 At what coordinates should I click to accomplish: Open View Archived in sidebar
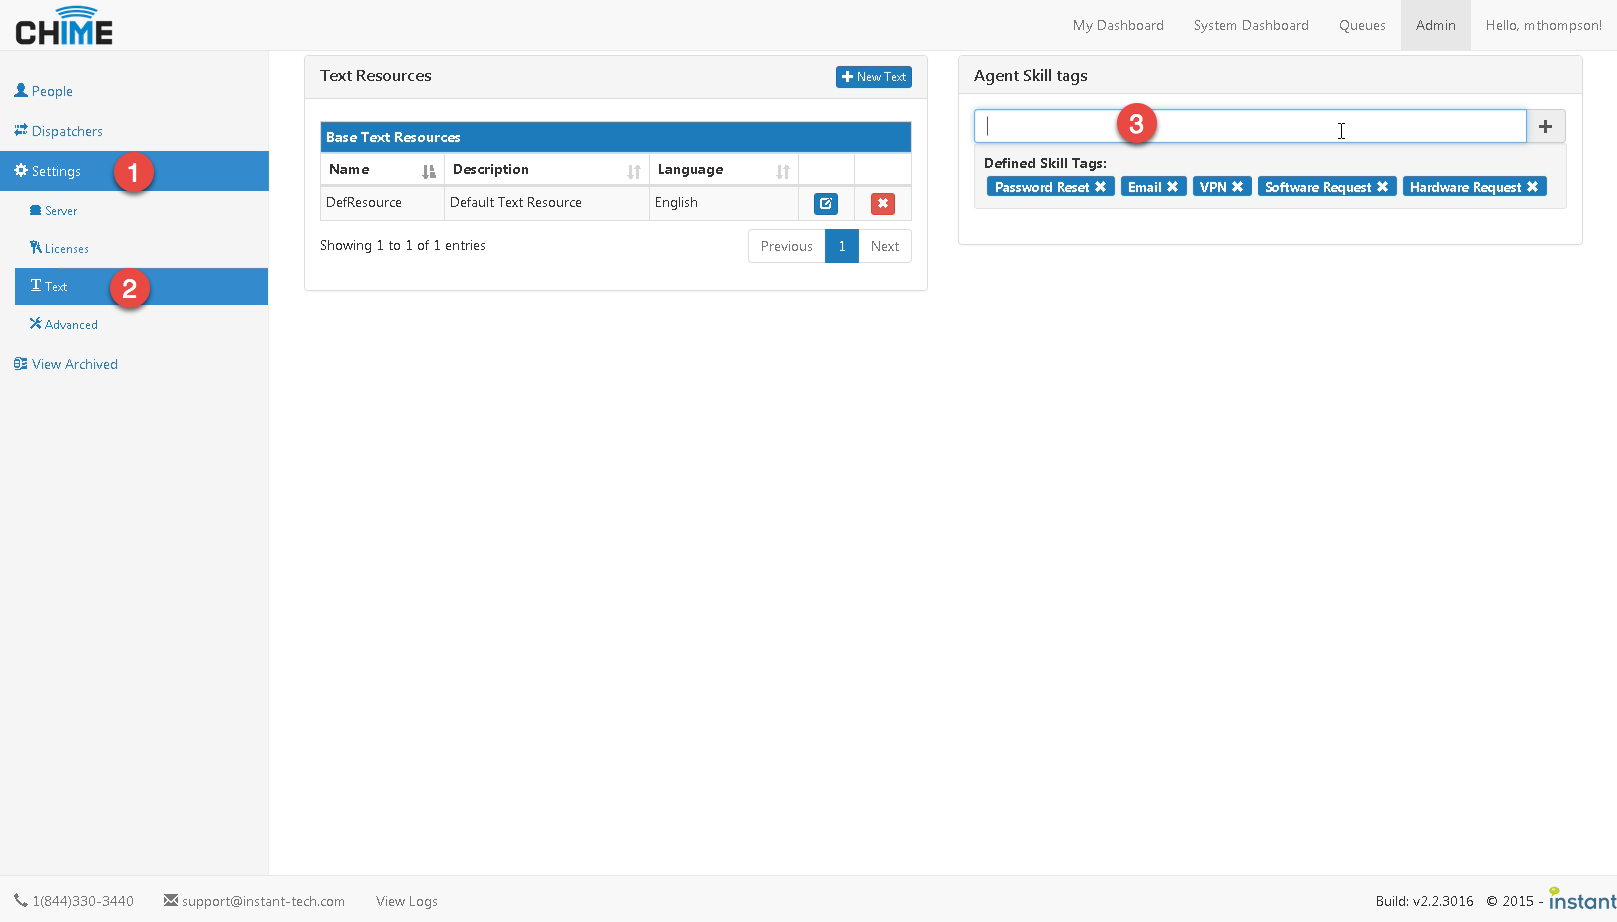click(66, 364)
